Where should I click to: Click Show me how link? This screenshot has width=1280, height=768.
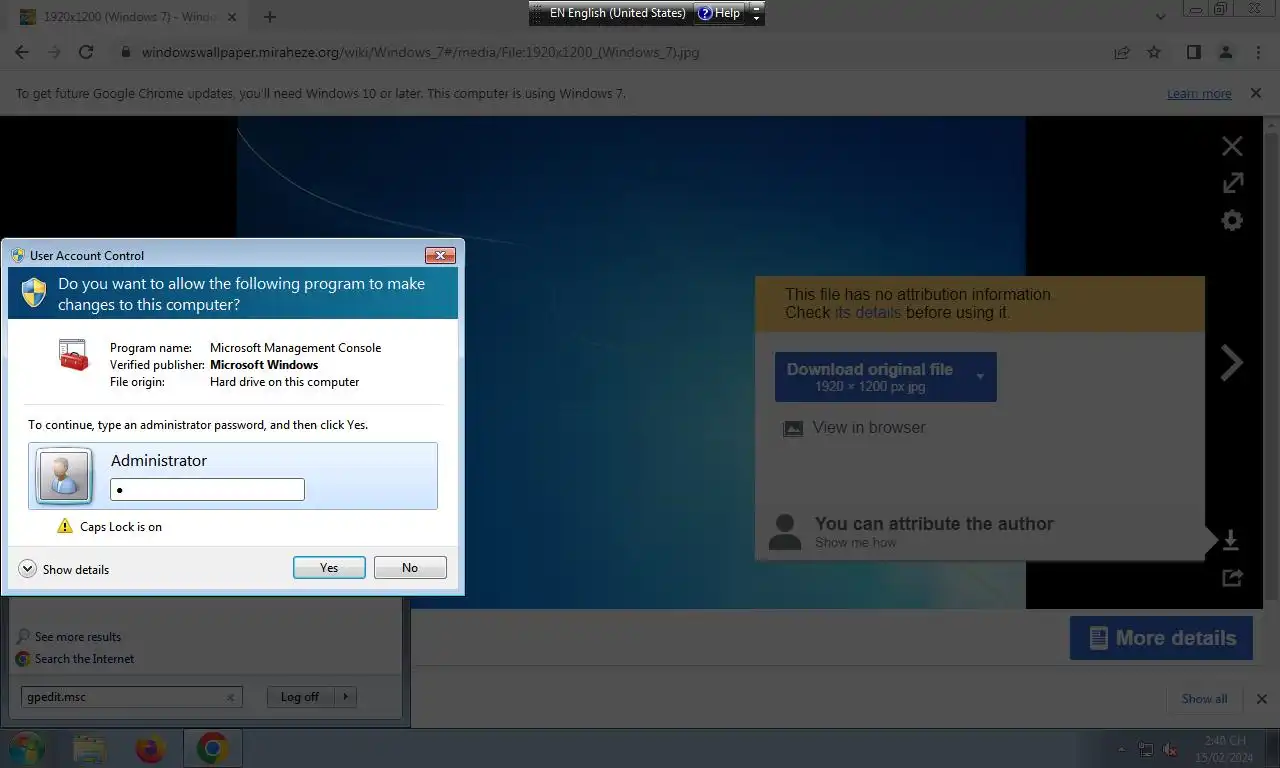[855, 542]
